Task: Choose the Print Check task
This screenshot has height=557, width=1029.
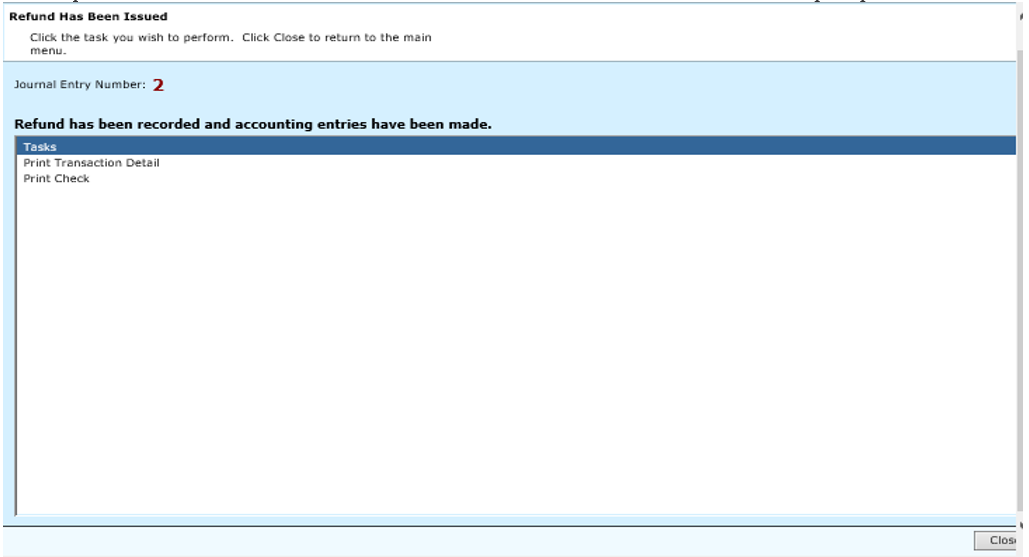Action: pos(56,179)
